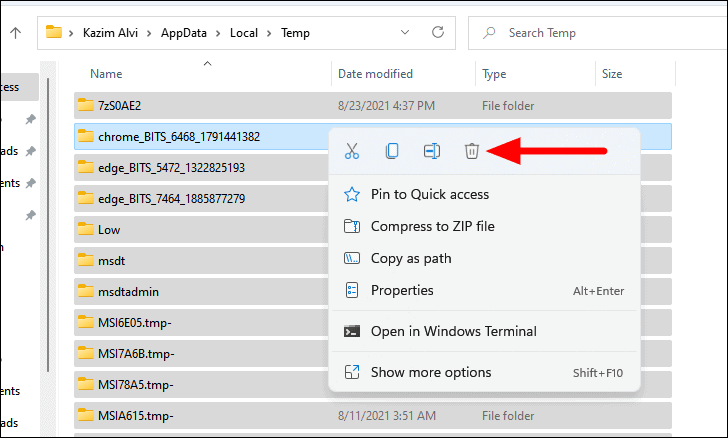The width and height of the screenshot is (728, 438).
Task: Select the chrome_BITS_6468_1791441382 folder
Action: click(x=201, y=137)
